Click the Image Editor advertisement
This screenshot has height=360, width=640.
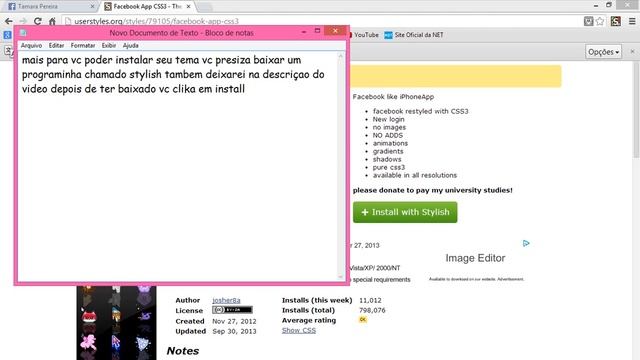coord(475,258)
